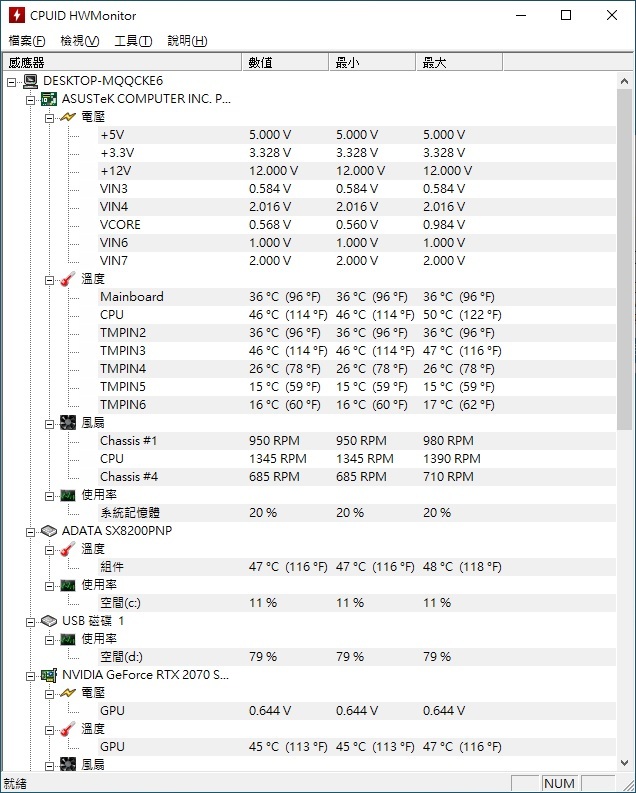Select the TMPIN5 temperature row
Screen dimensions: 636x793
357,387
